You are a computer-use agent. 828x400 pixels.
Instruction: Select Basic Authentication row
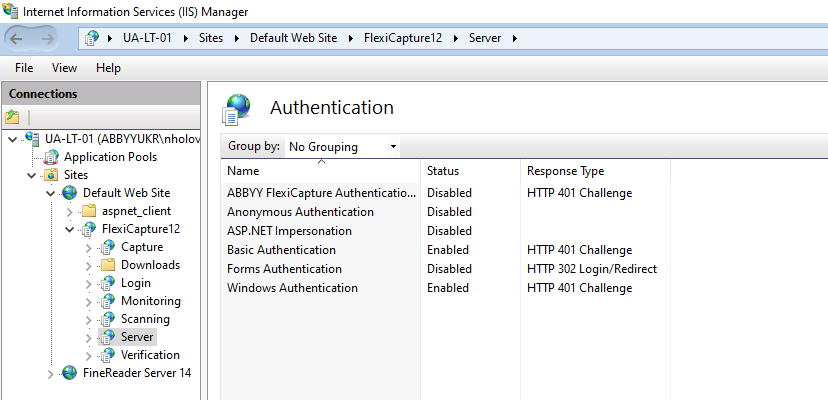tap(446, 250)
